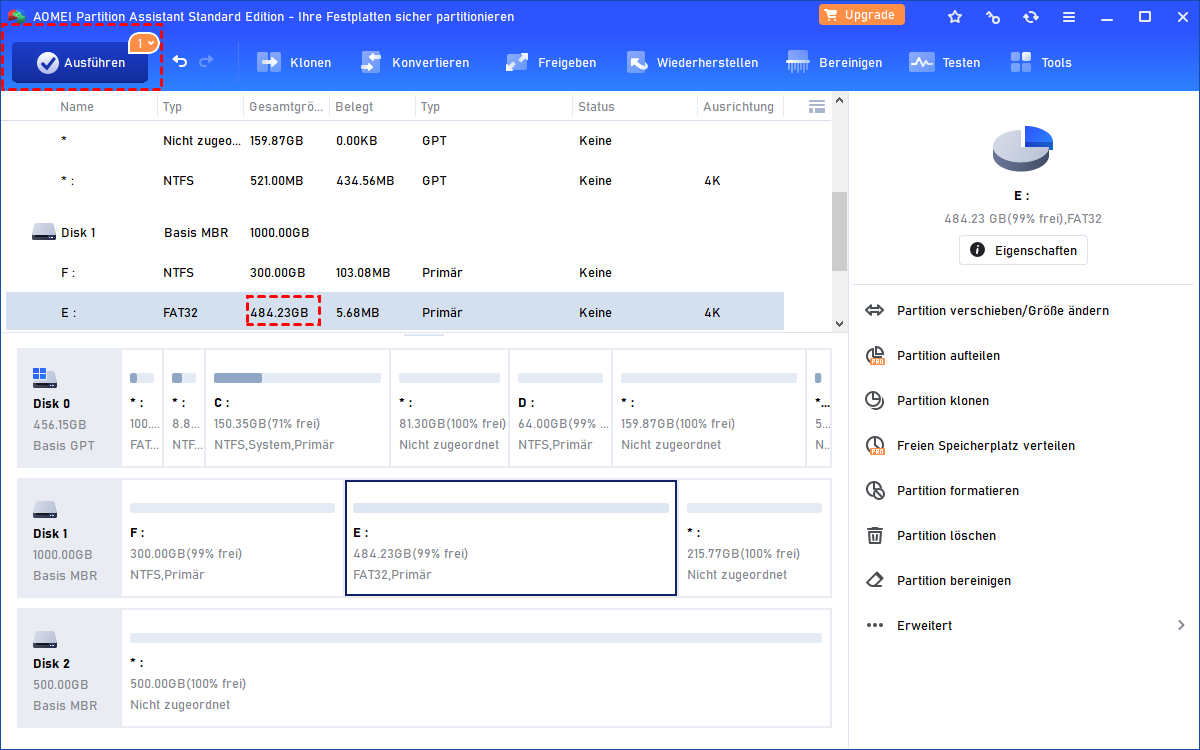Click the column view settings icon

coord(816,106)
